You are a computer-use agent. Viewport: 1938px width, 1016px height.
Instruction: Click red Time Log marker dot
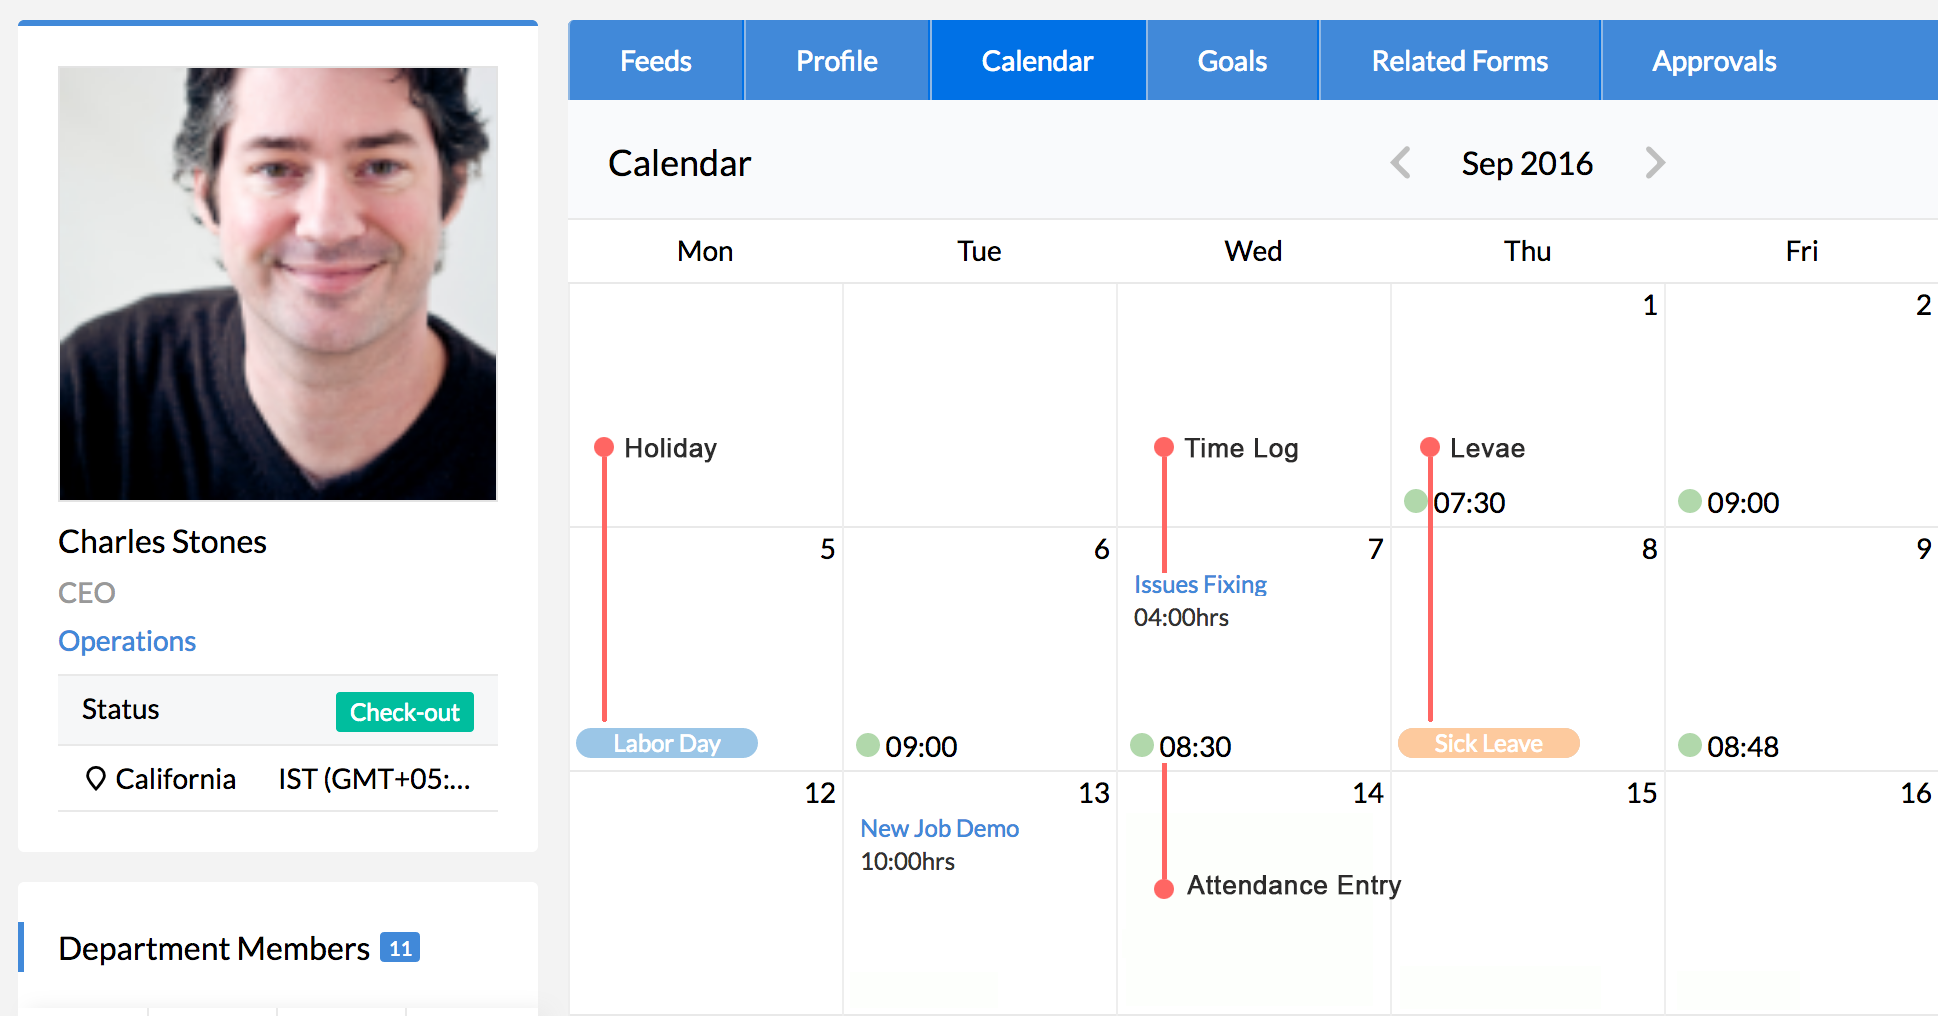[x=1164, y=447]
